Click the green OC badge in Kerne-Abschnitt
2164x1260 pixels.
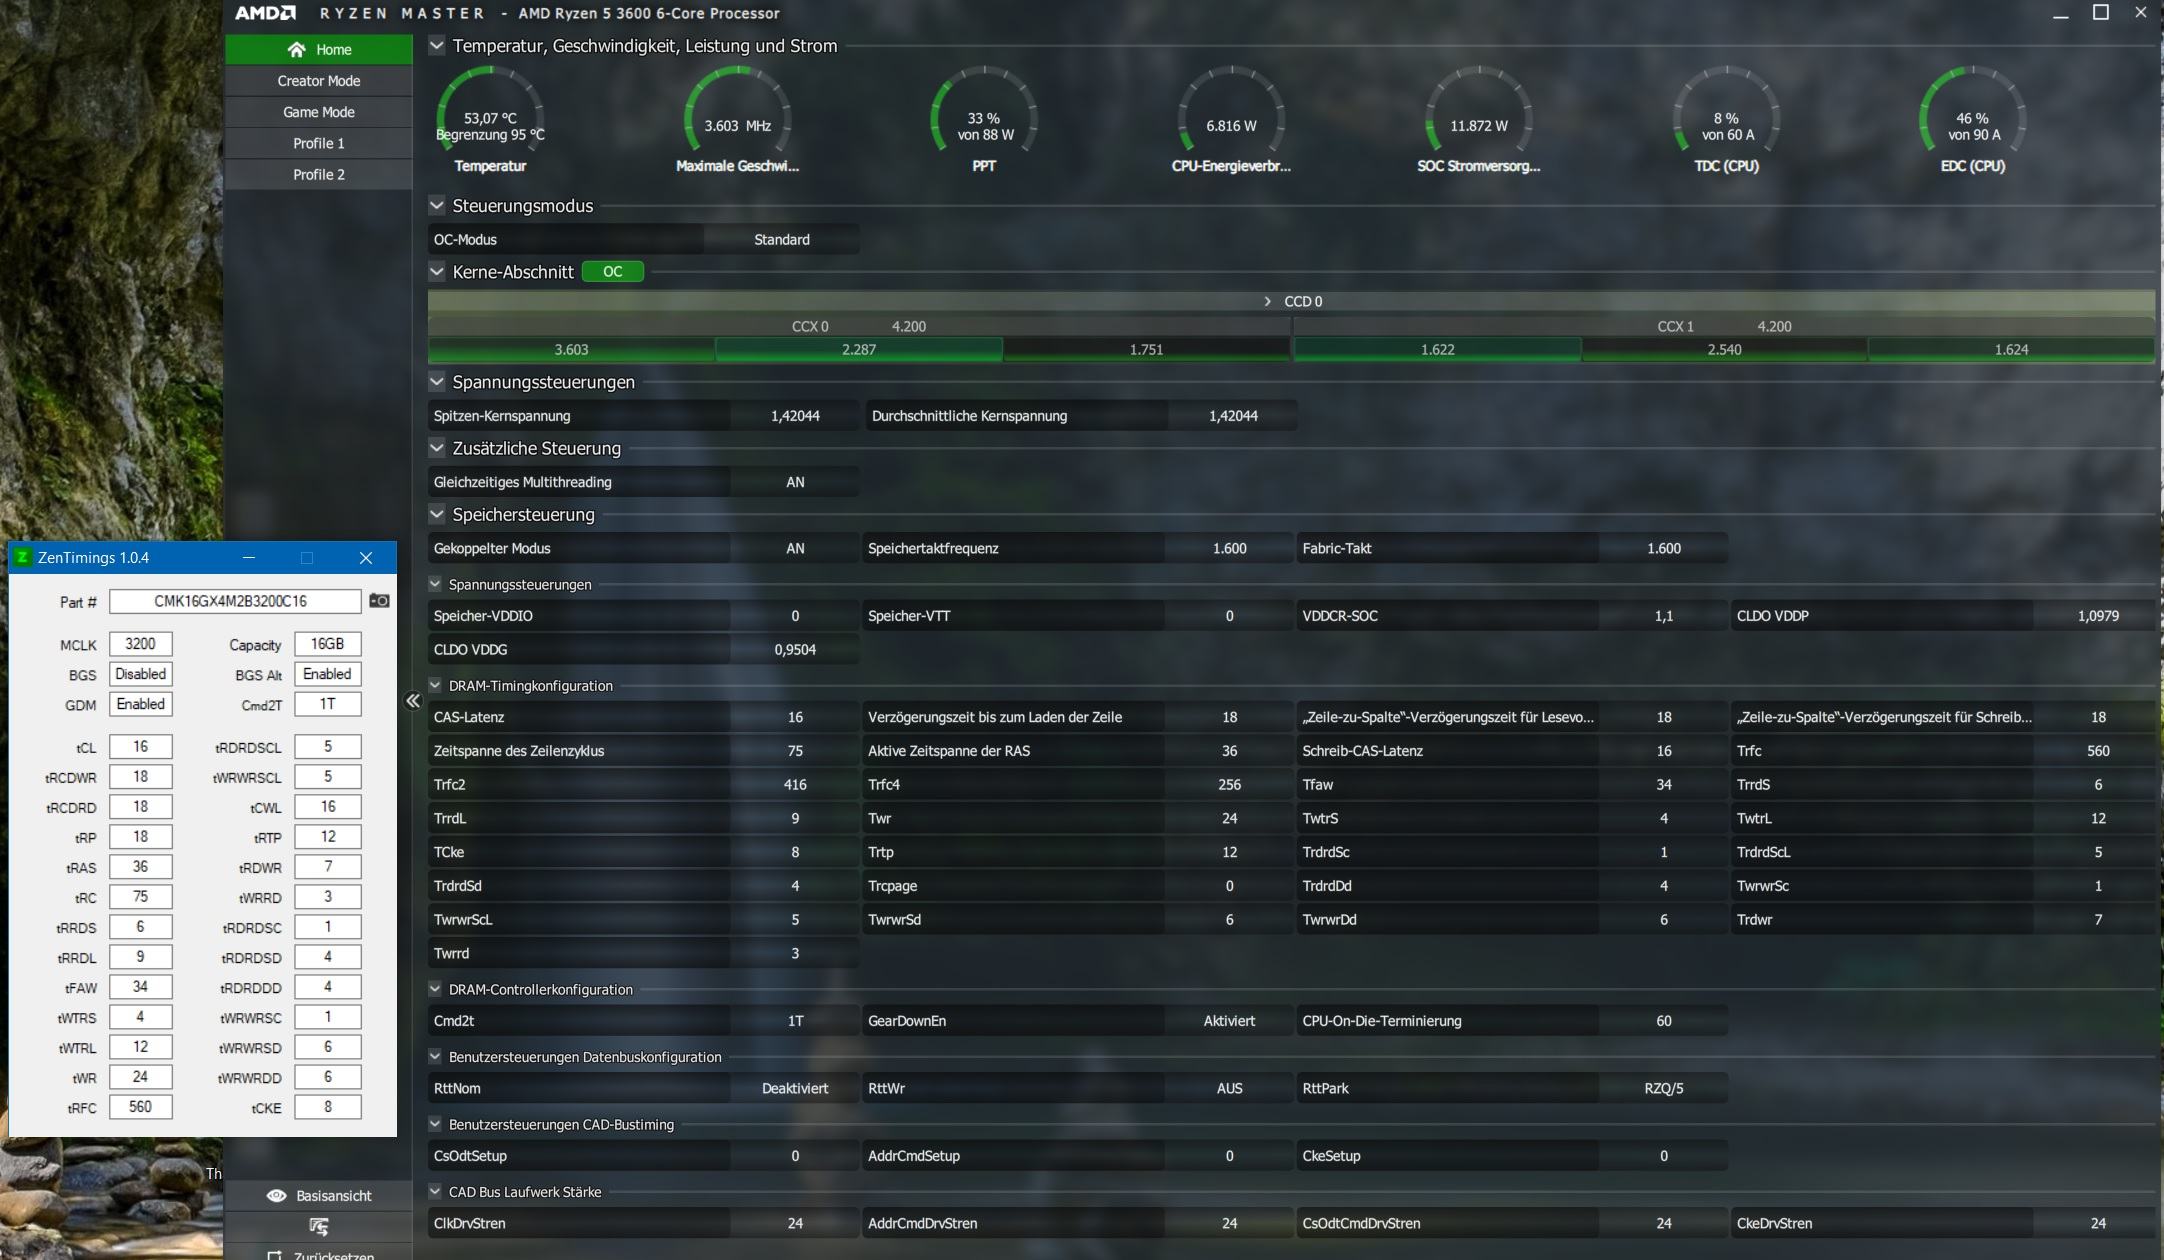tap(612, 272)
